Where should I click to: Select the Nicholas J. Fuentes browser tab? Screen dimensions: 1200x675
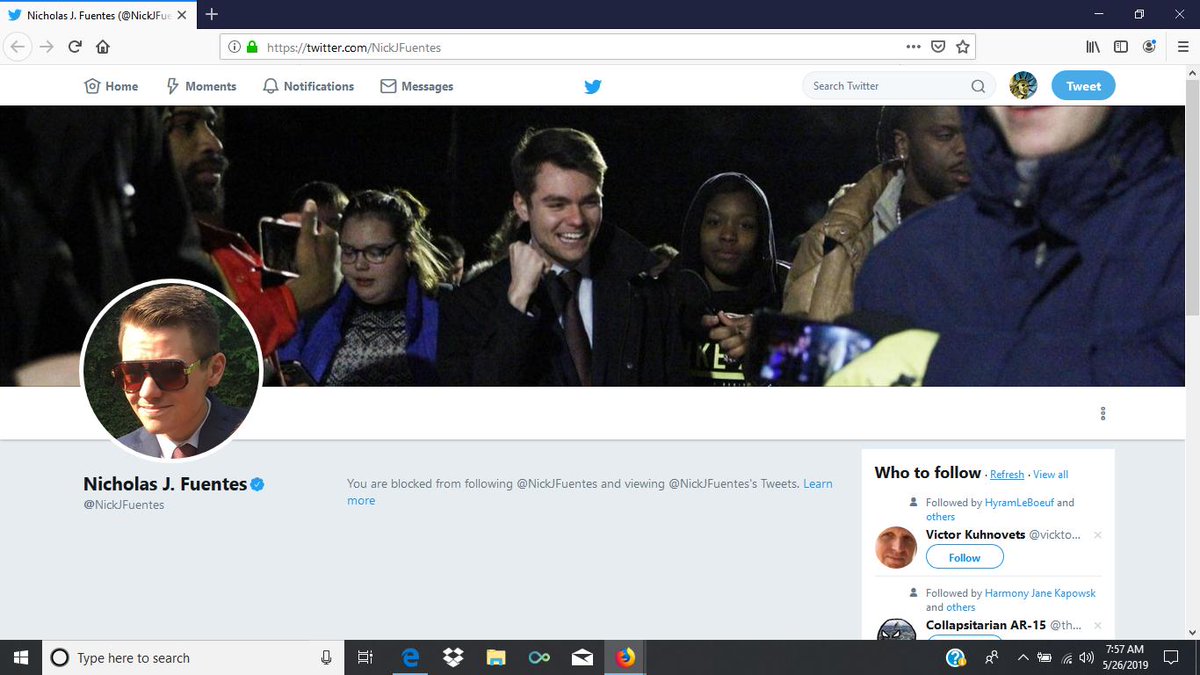click(x=98, y=15)
